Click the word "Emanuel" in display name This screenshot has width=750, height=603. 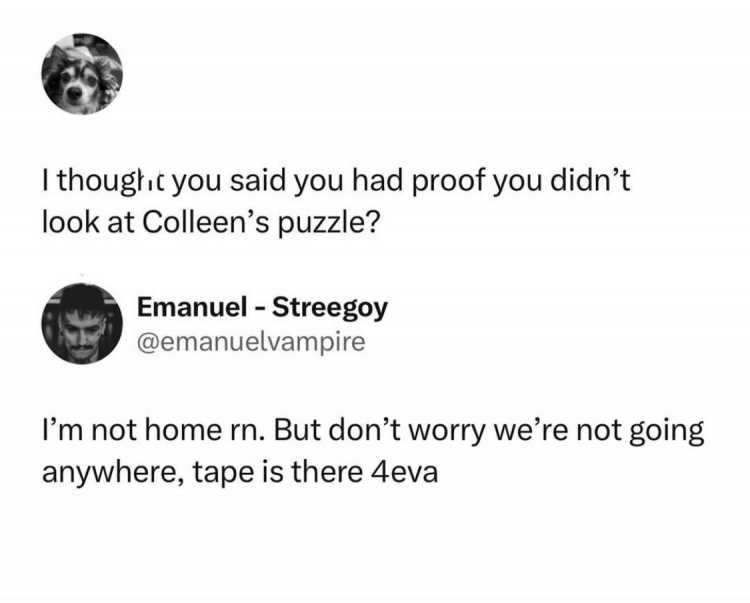[x=192, y=307]
